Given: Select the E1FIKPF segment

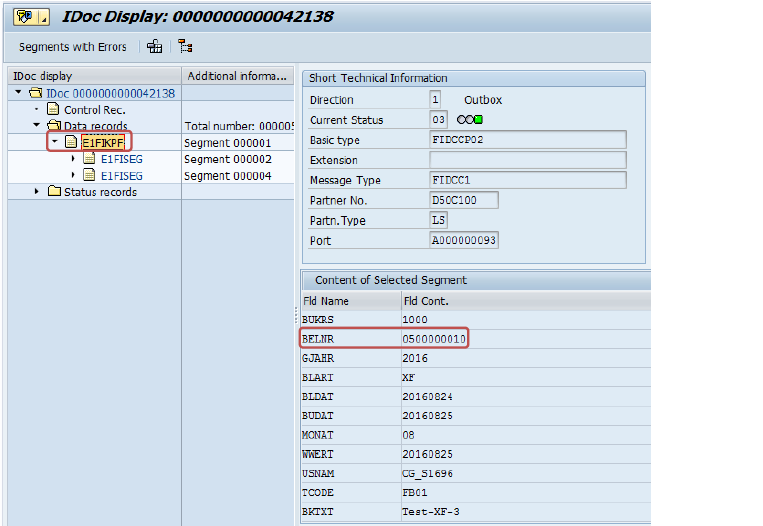Looking at the screenshot, I should coord(102,142).
